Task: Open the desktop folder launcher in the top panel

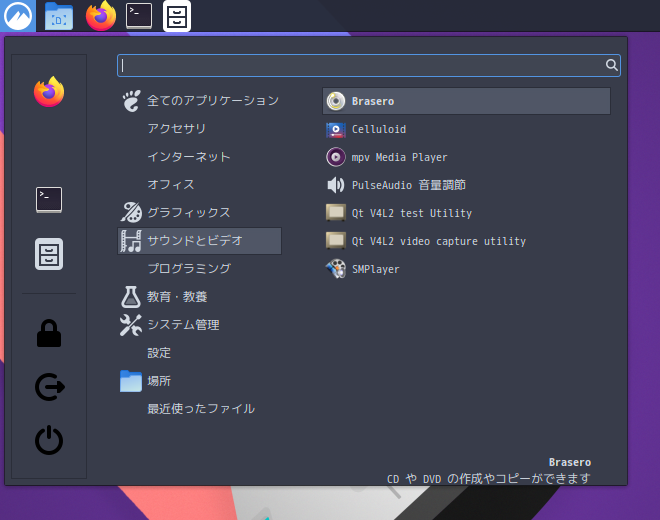Action: point(59,16)
